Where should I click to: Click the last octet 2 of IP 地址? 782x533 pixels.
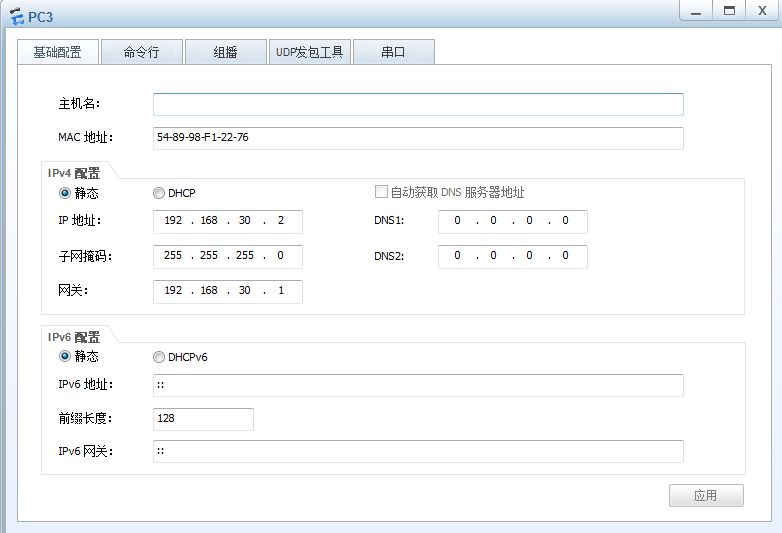281,220
